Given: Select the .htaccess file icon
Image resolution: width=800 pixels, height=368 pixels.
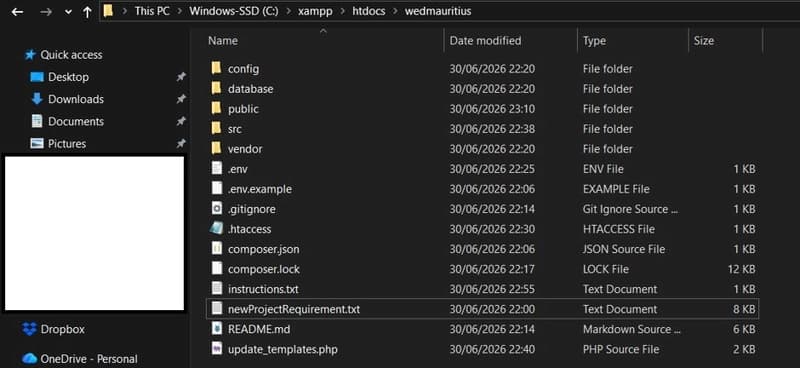Looking at the screenshot, I should pyautogui.click(x=217, y=228).
